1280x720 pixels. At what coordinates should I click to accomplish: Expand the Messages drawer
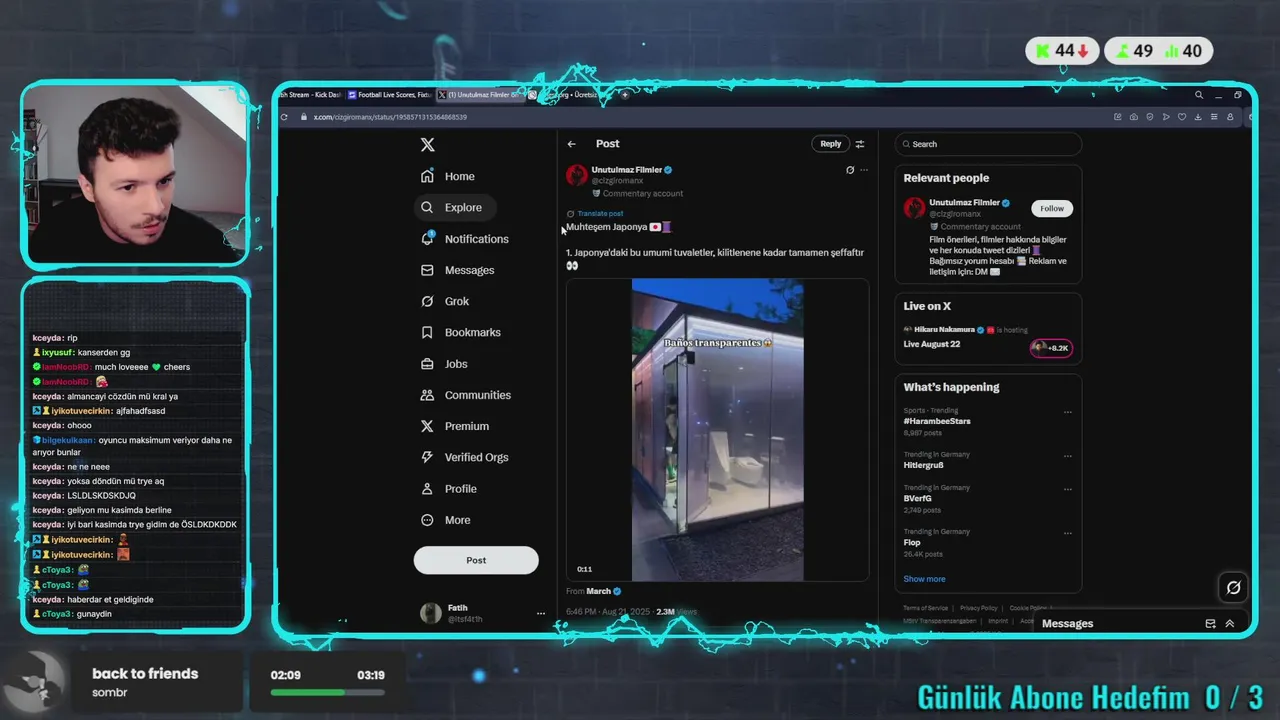coord(1230,623)
